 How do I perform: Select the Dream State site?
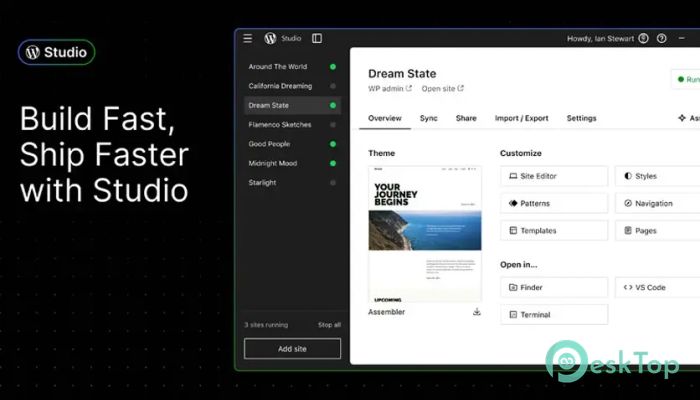tap(292, 105)
